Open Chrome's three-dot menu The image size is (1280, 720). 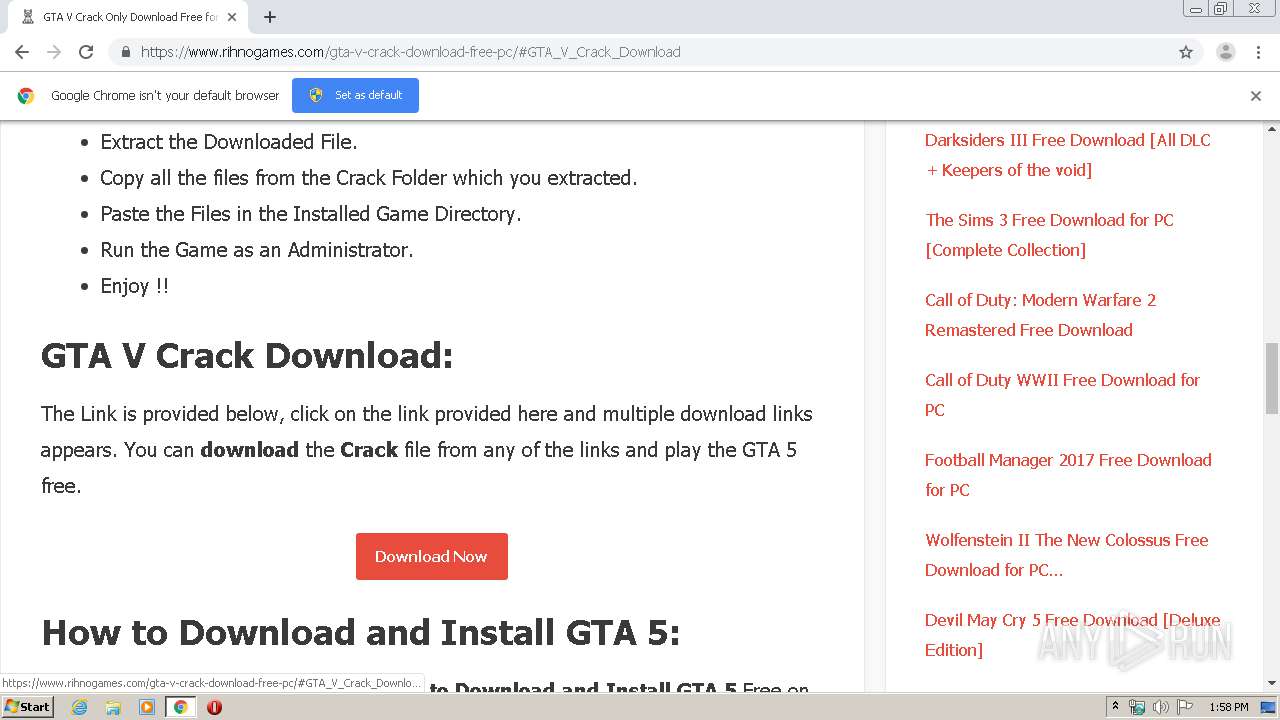point(1258,52)
